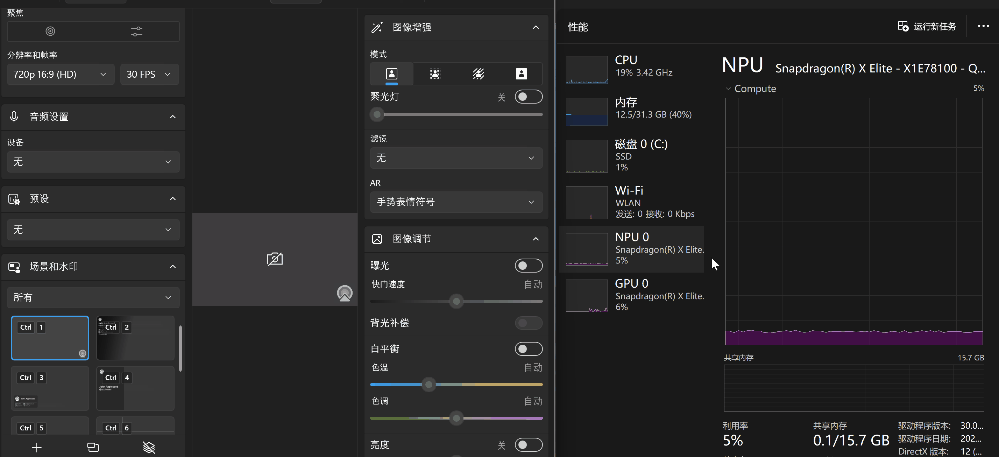Select CPU in the performance list

click(634, 67)
